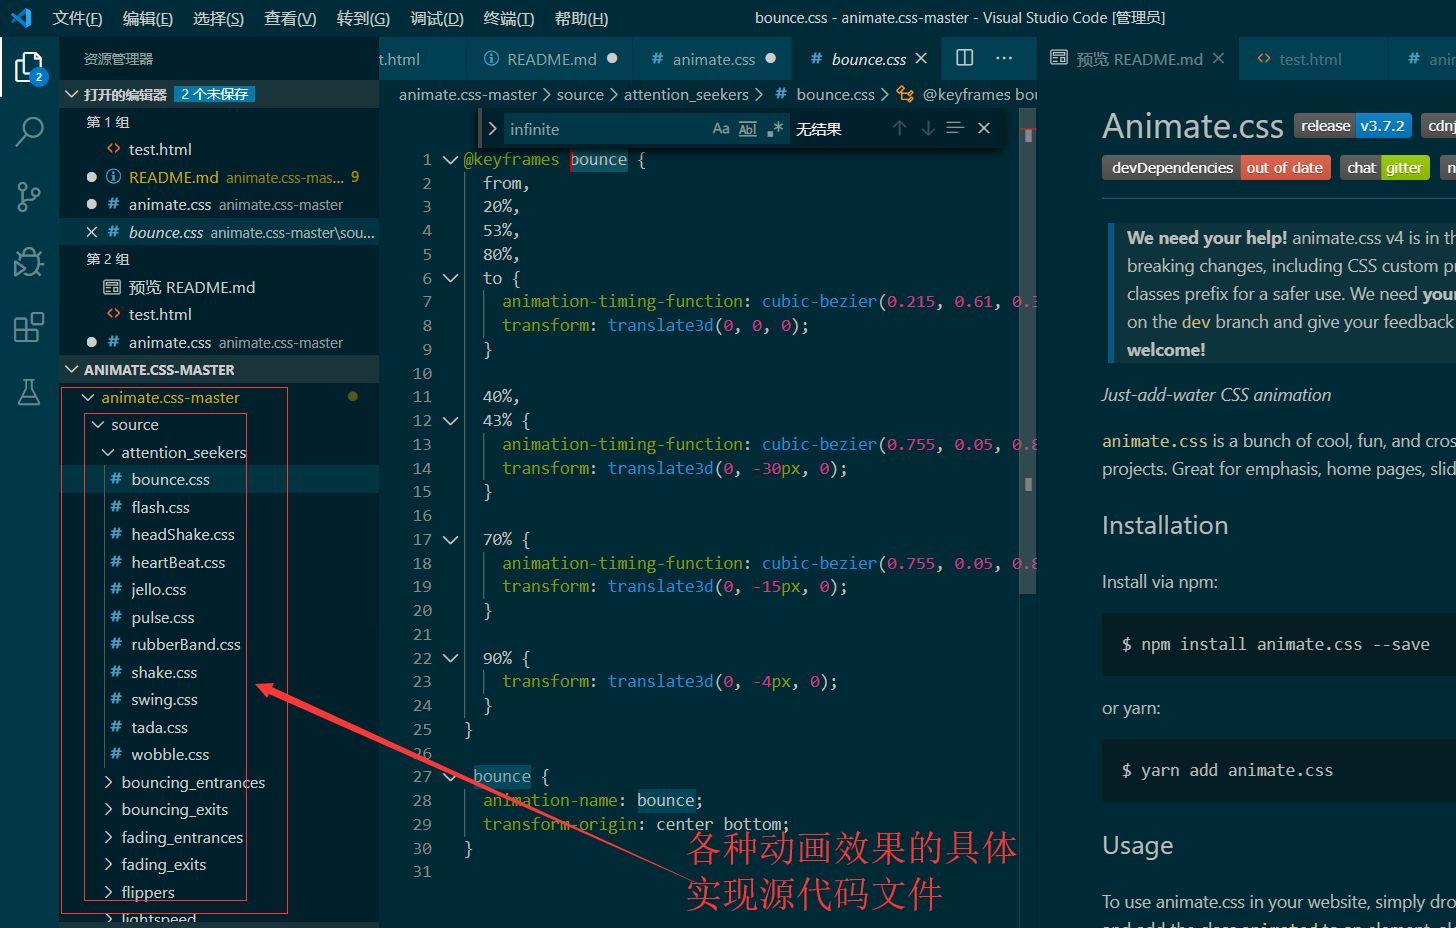This screenshot has width=1456, height=928.
Task: Open the editor More Actions menu
Action: (x=1004, y=58)
